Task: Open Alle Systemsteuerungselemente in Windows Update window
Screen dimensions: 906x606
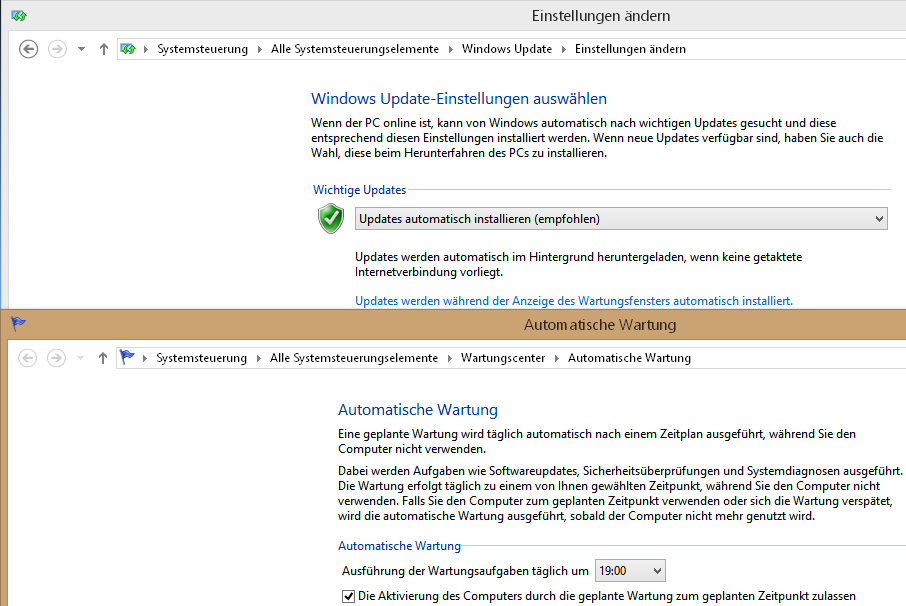Action: click(x=355, y=49)
